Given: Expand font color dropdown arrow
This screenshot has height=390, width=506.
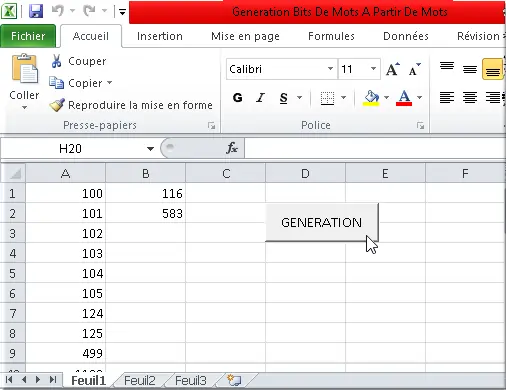Looking at the screenshot, I should [x=420, y=98].
